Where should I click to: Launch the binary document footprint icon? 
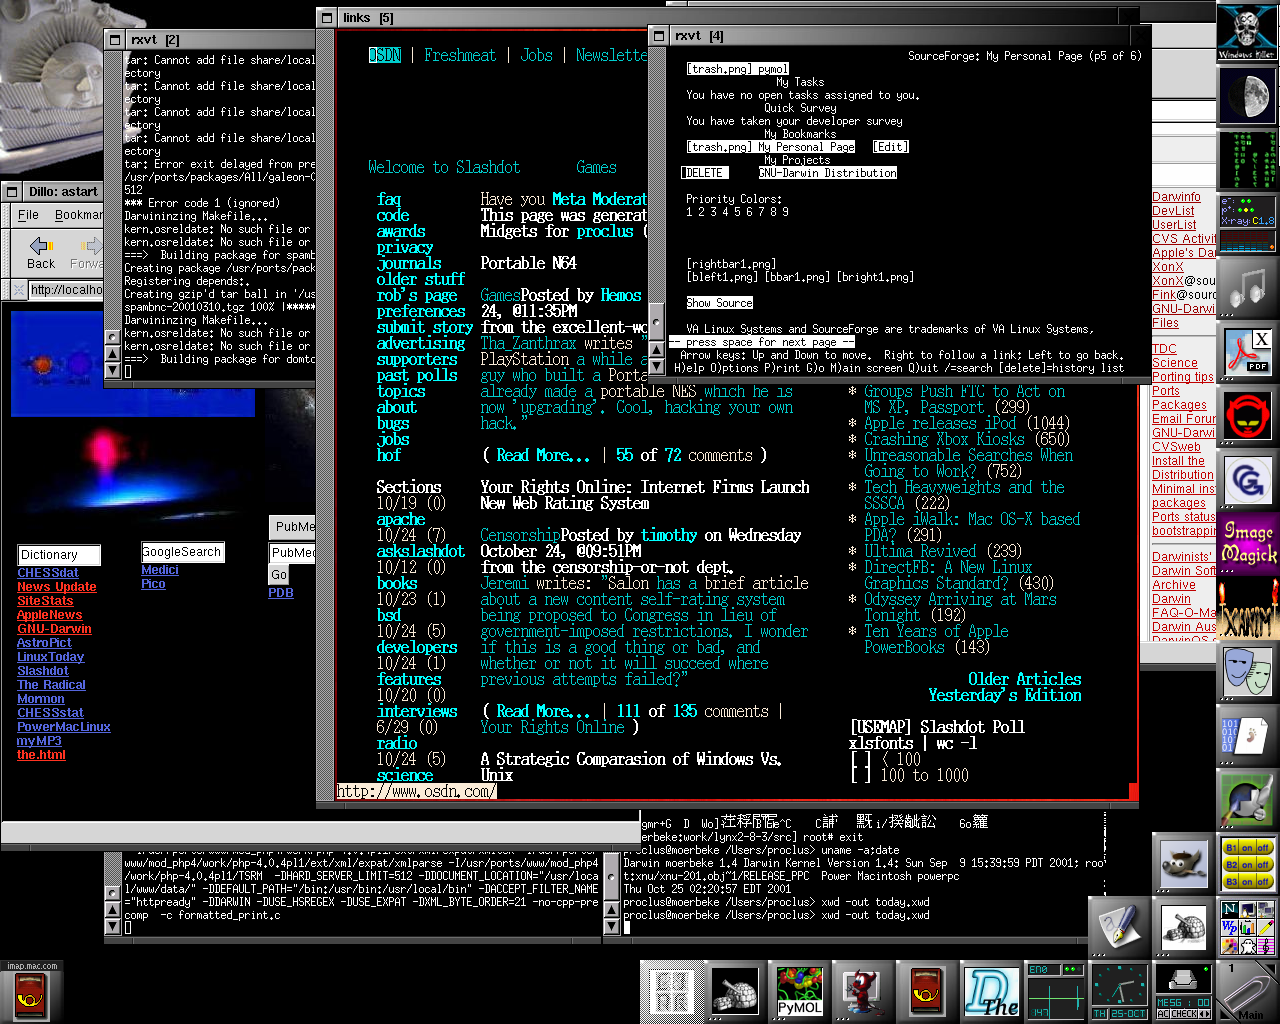click(x=1247, y=736)
